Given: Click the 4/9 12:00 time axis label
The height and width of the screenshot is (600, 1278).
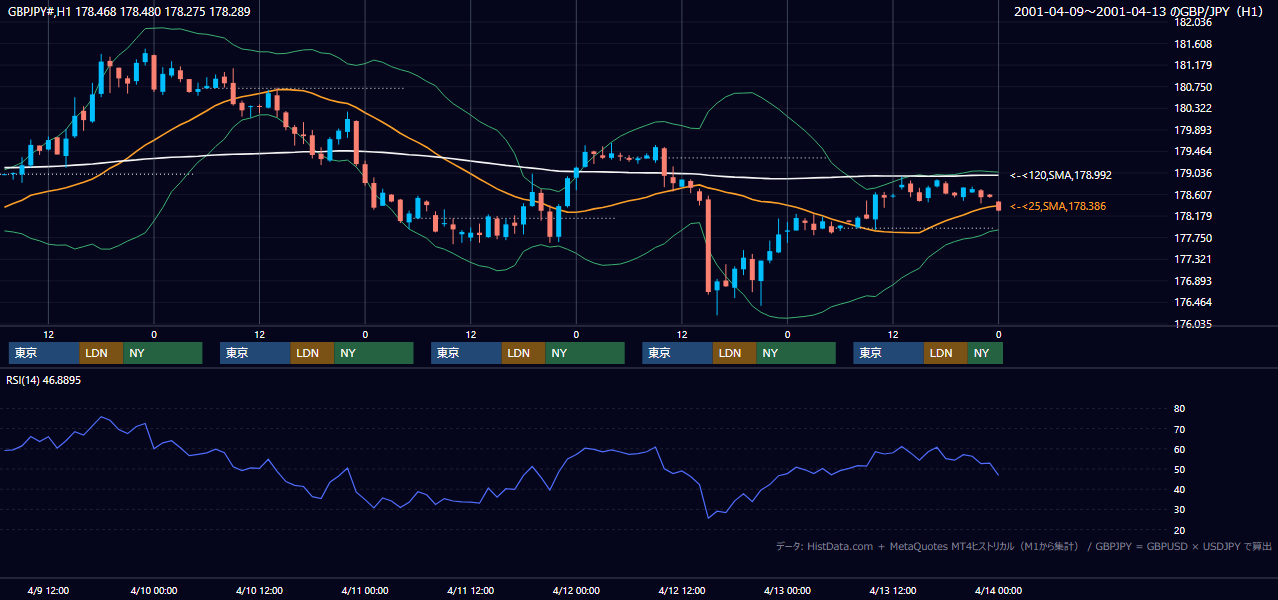Looking at the screenshot, I should [48, 590].
